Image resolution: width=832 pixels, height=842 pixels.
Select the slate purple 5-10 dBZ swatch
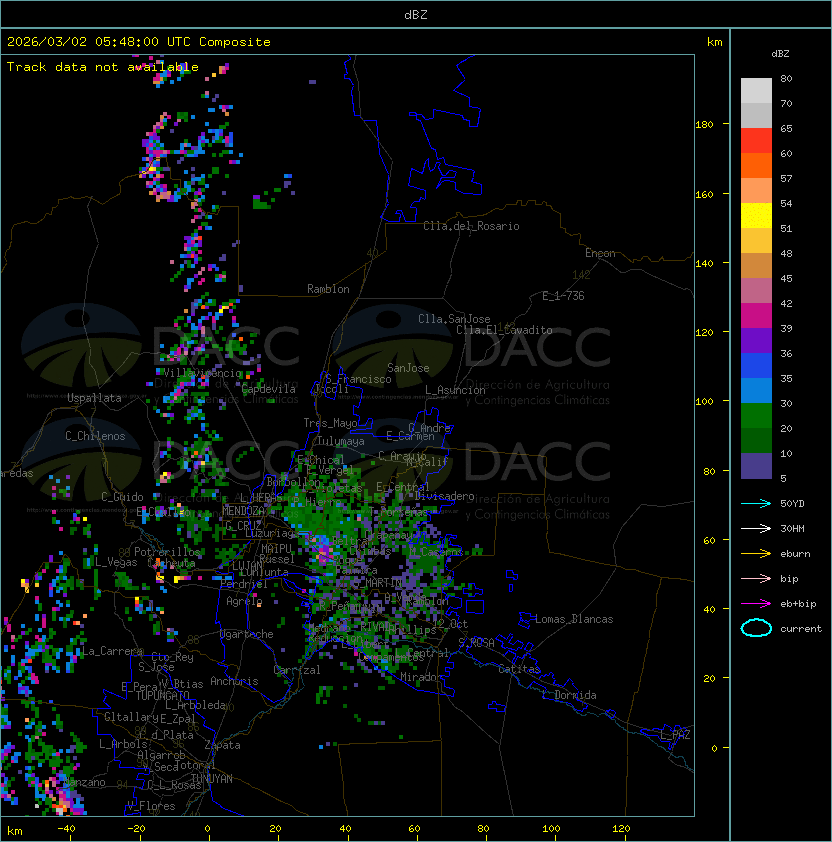(756, 466)
